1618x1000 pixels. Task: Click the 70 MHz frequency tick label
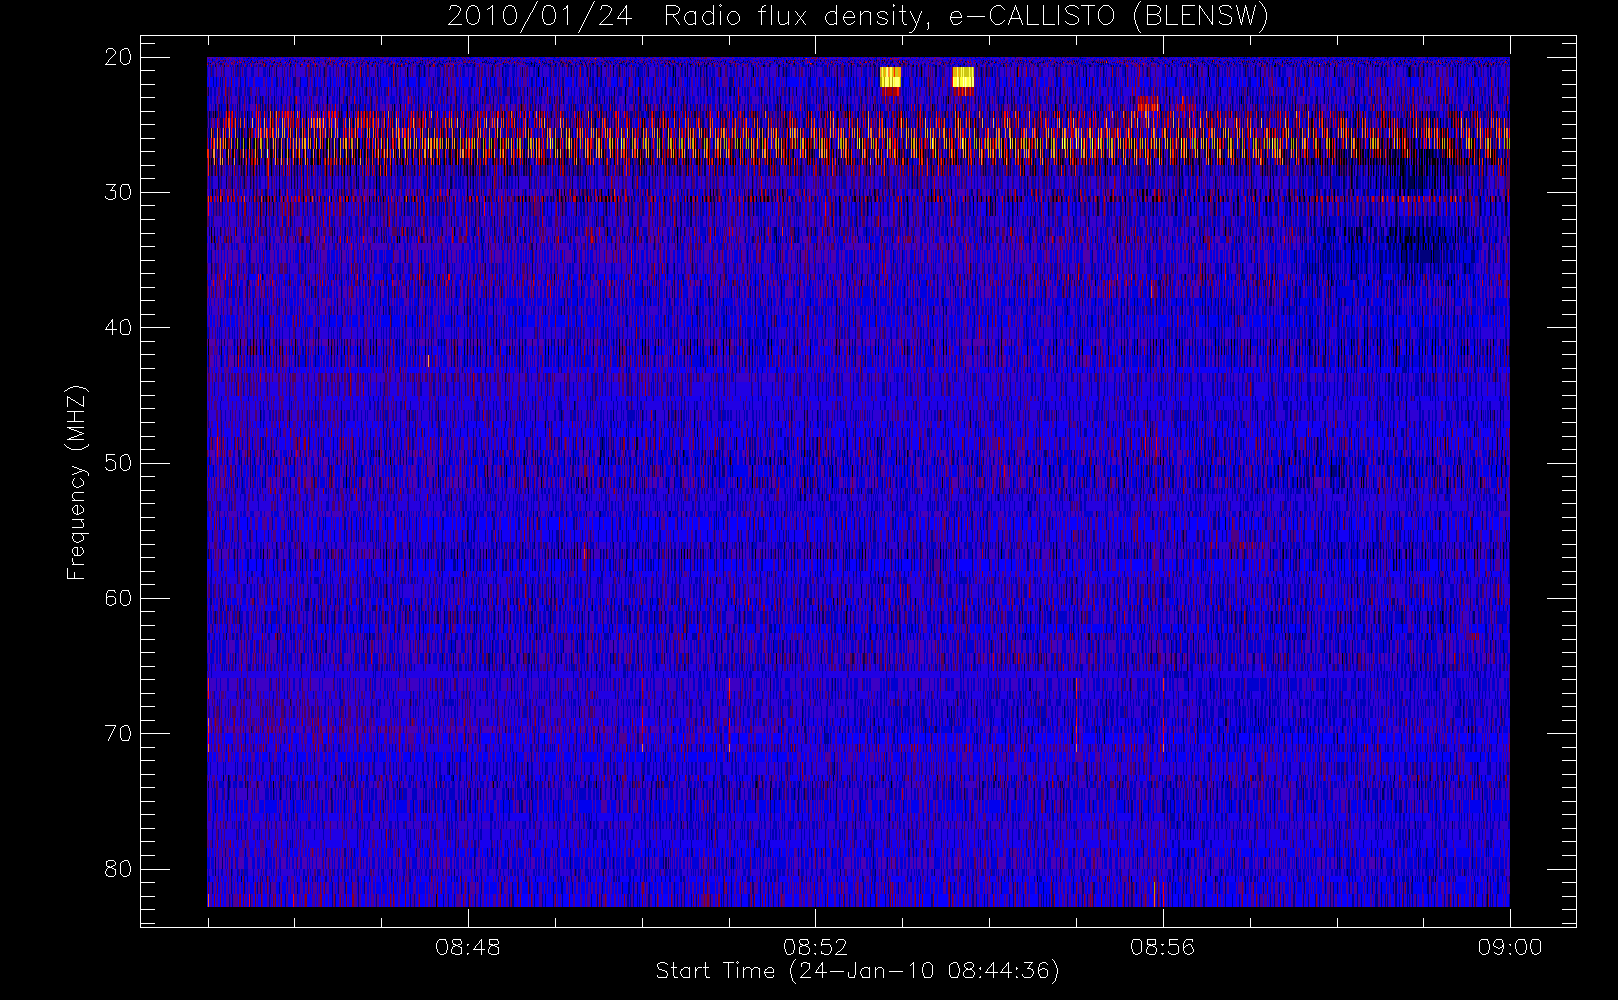point(118,733)
